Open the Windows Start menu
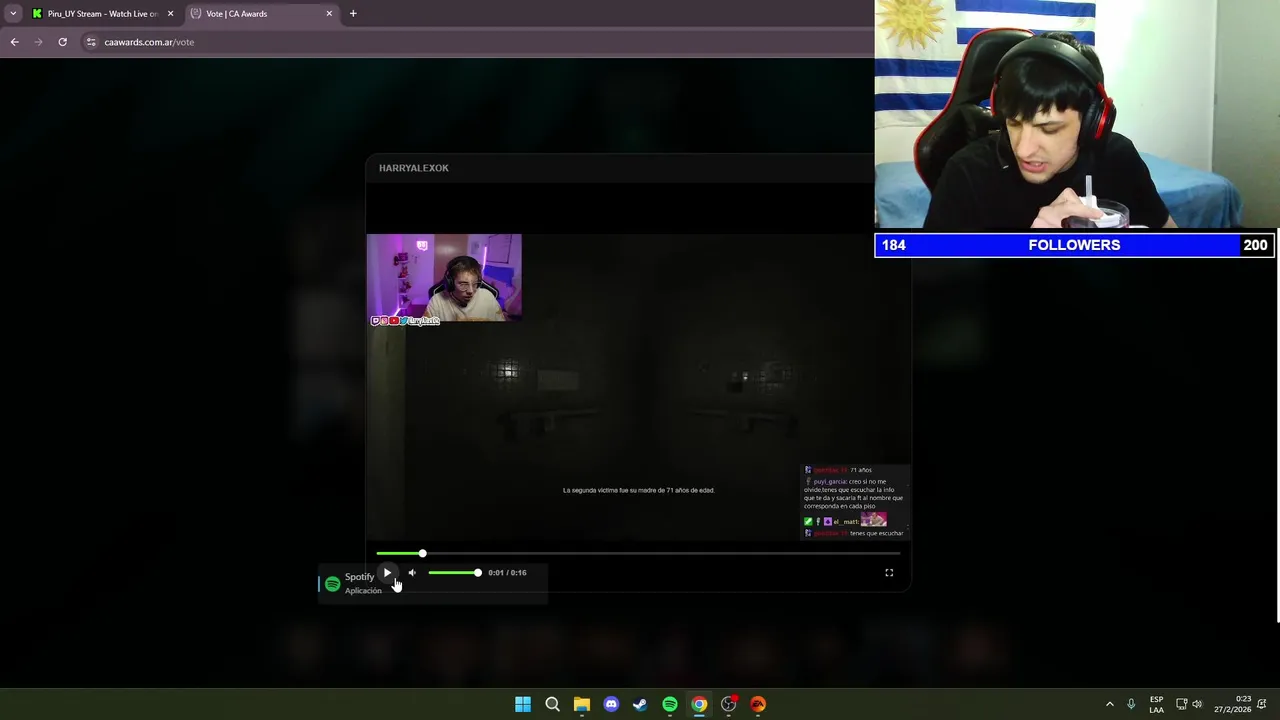 pyautogui.click(x=523, y=704)
